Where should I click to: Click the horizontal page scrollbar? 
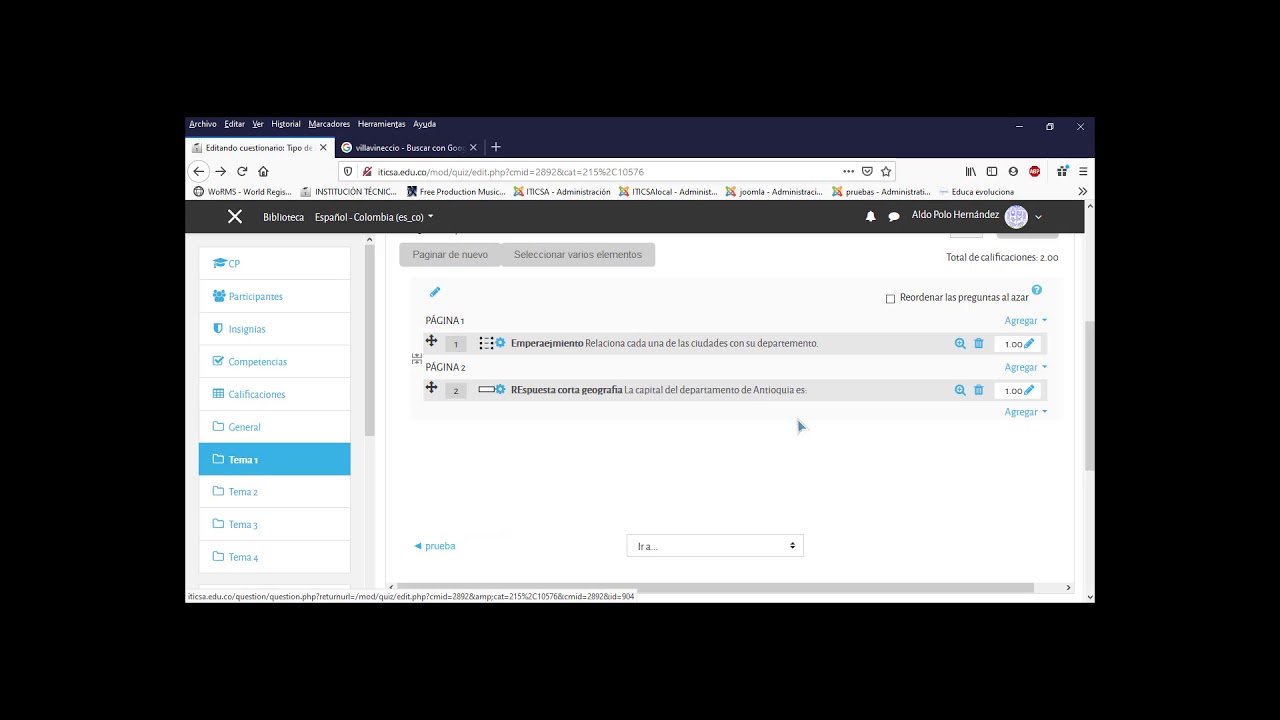coord(715,588)
